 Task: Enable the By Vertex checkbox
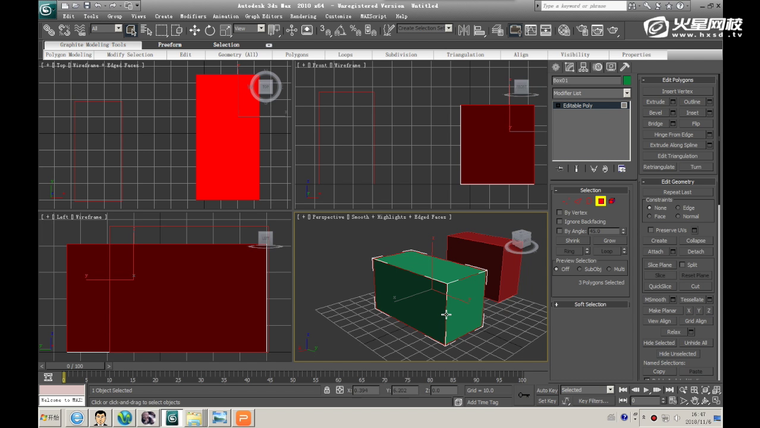[559, 213]
